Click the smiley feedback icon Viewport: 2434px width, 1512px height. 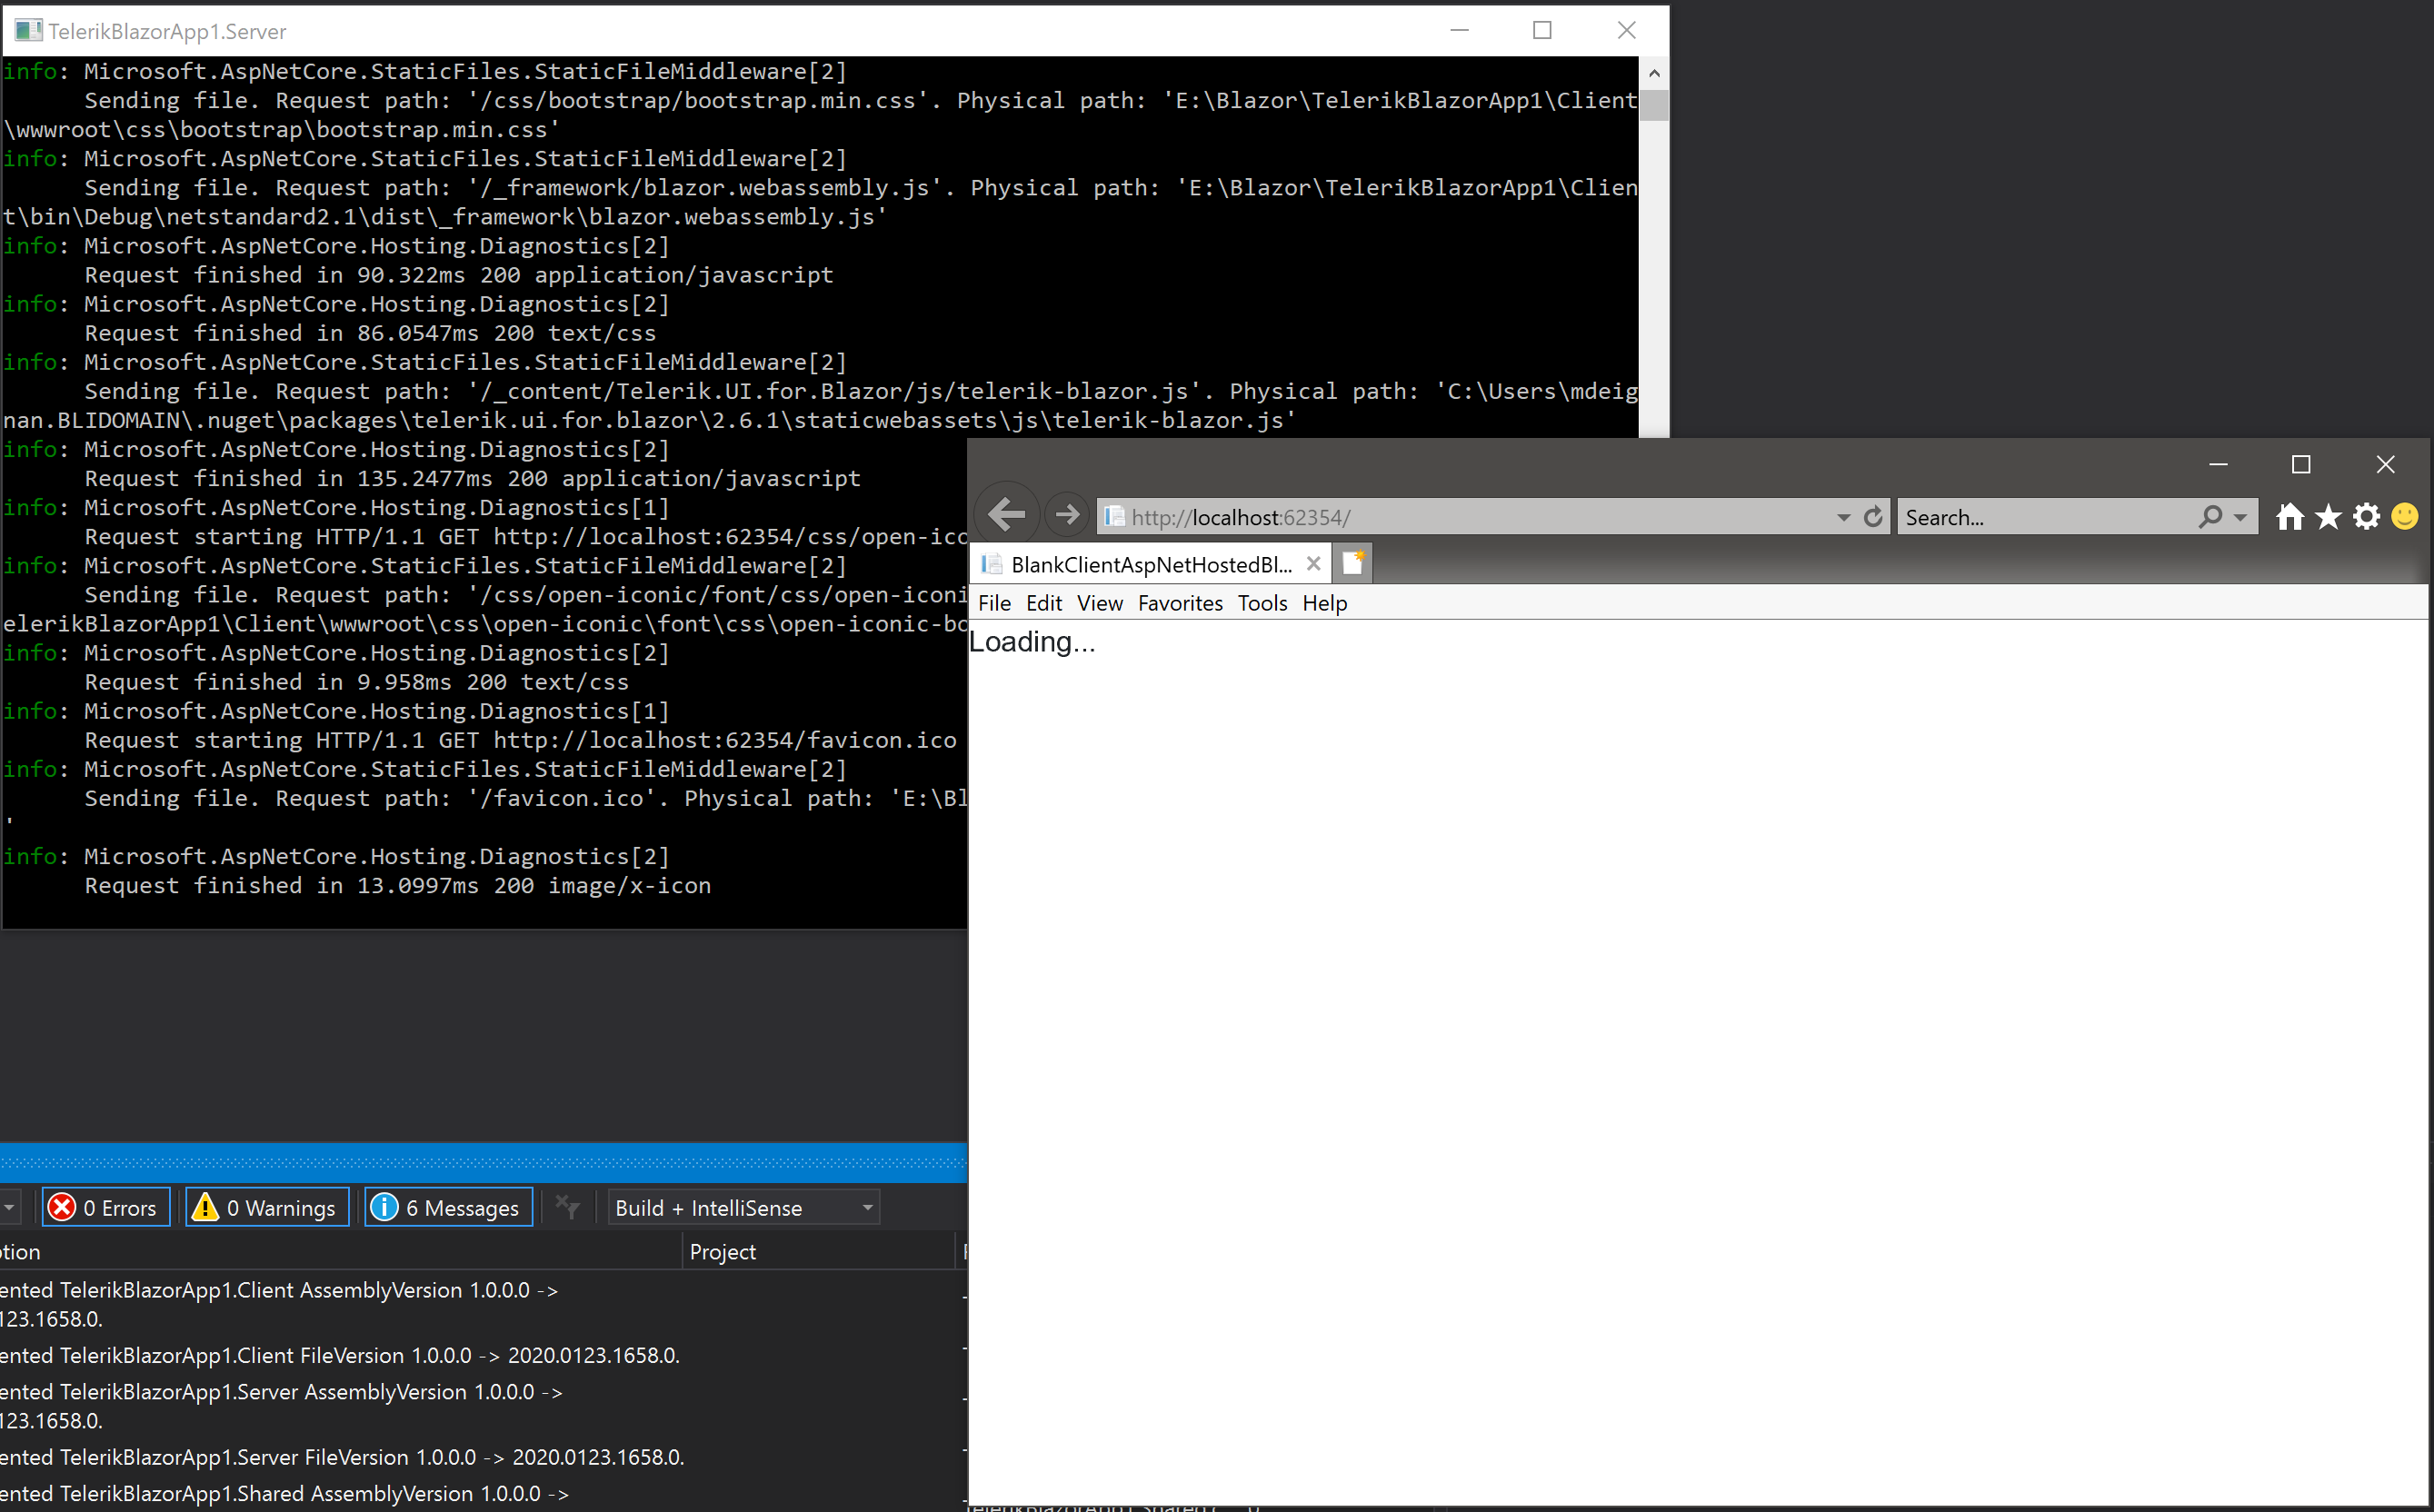tap(2405, 517)
